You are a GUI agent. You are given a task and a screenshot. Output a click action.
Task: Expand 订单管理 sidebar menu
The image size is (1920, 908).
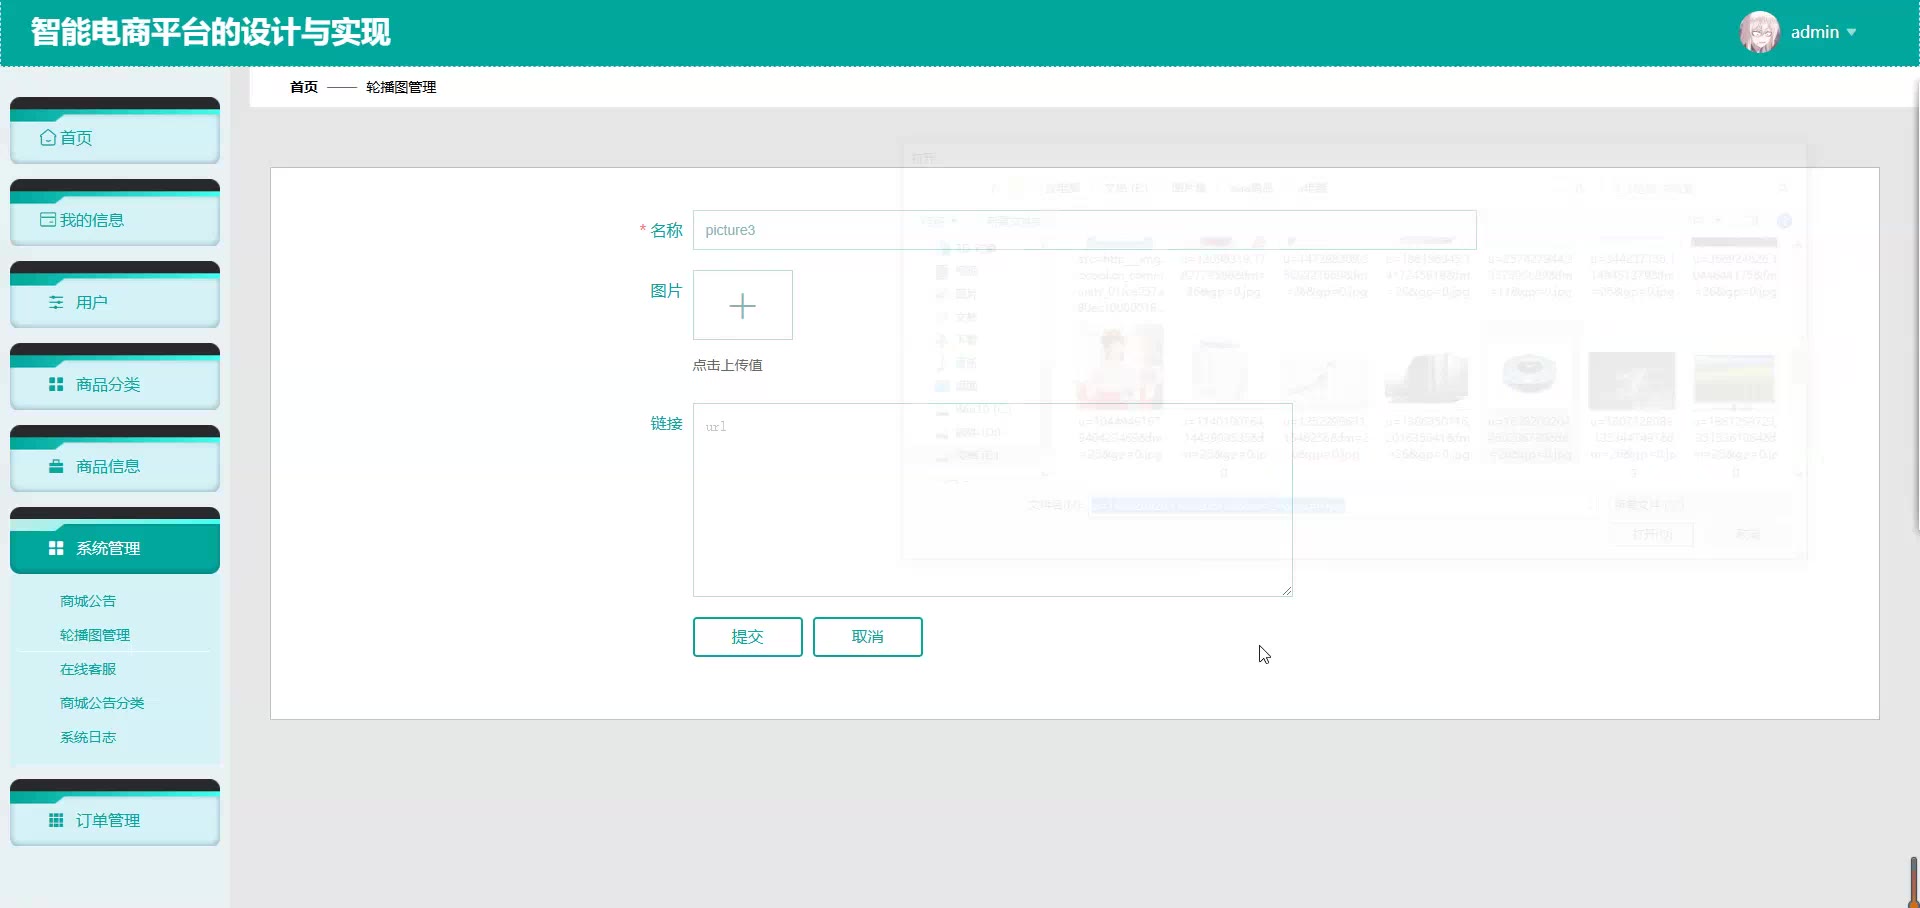(115, 813)
